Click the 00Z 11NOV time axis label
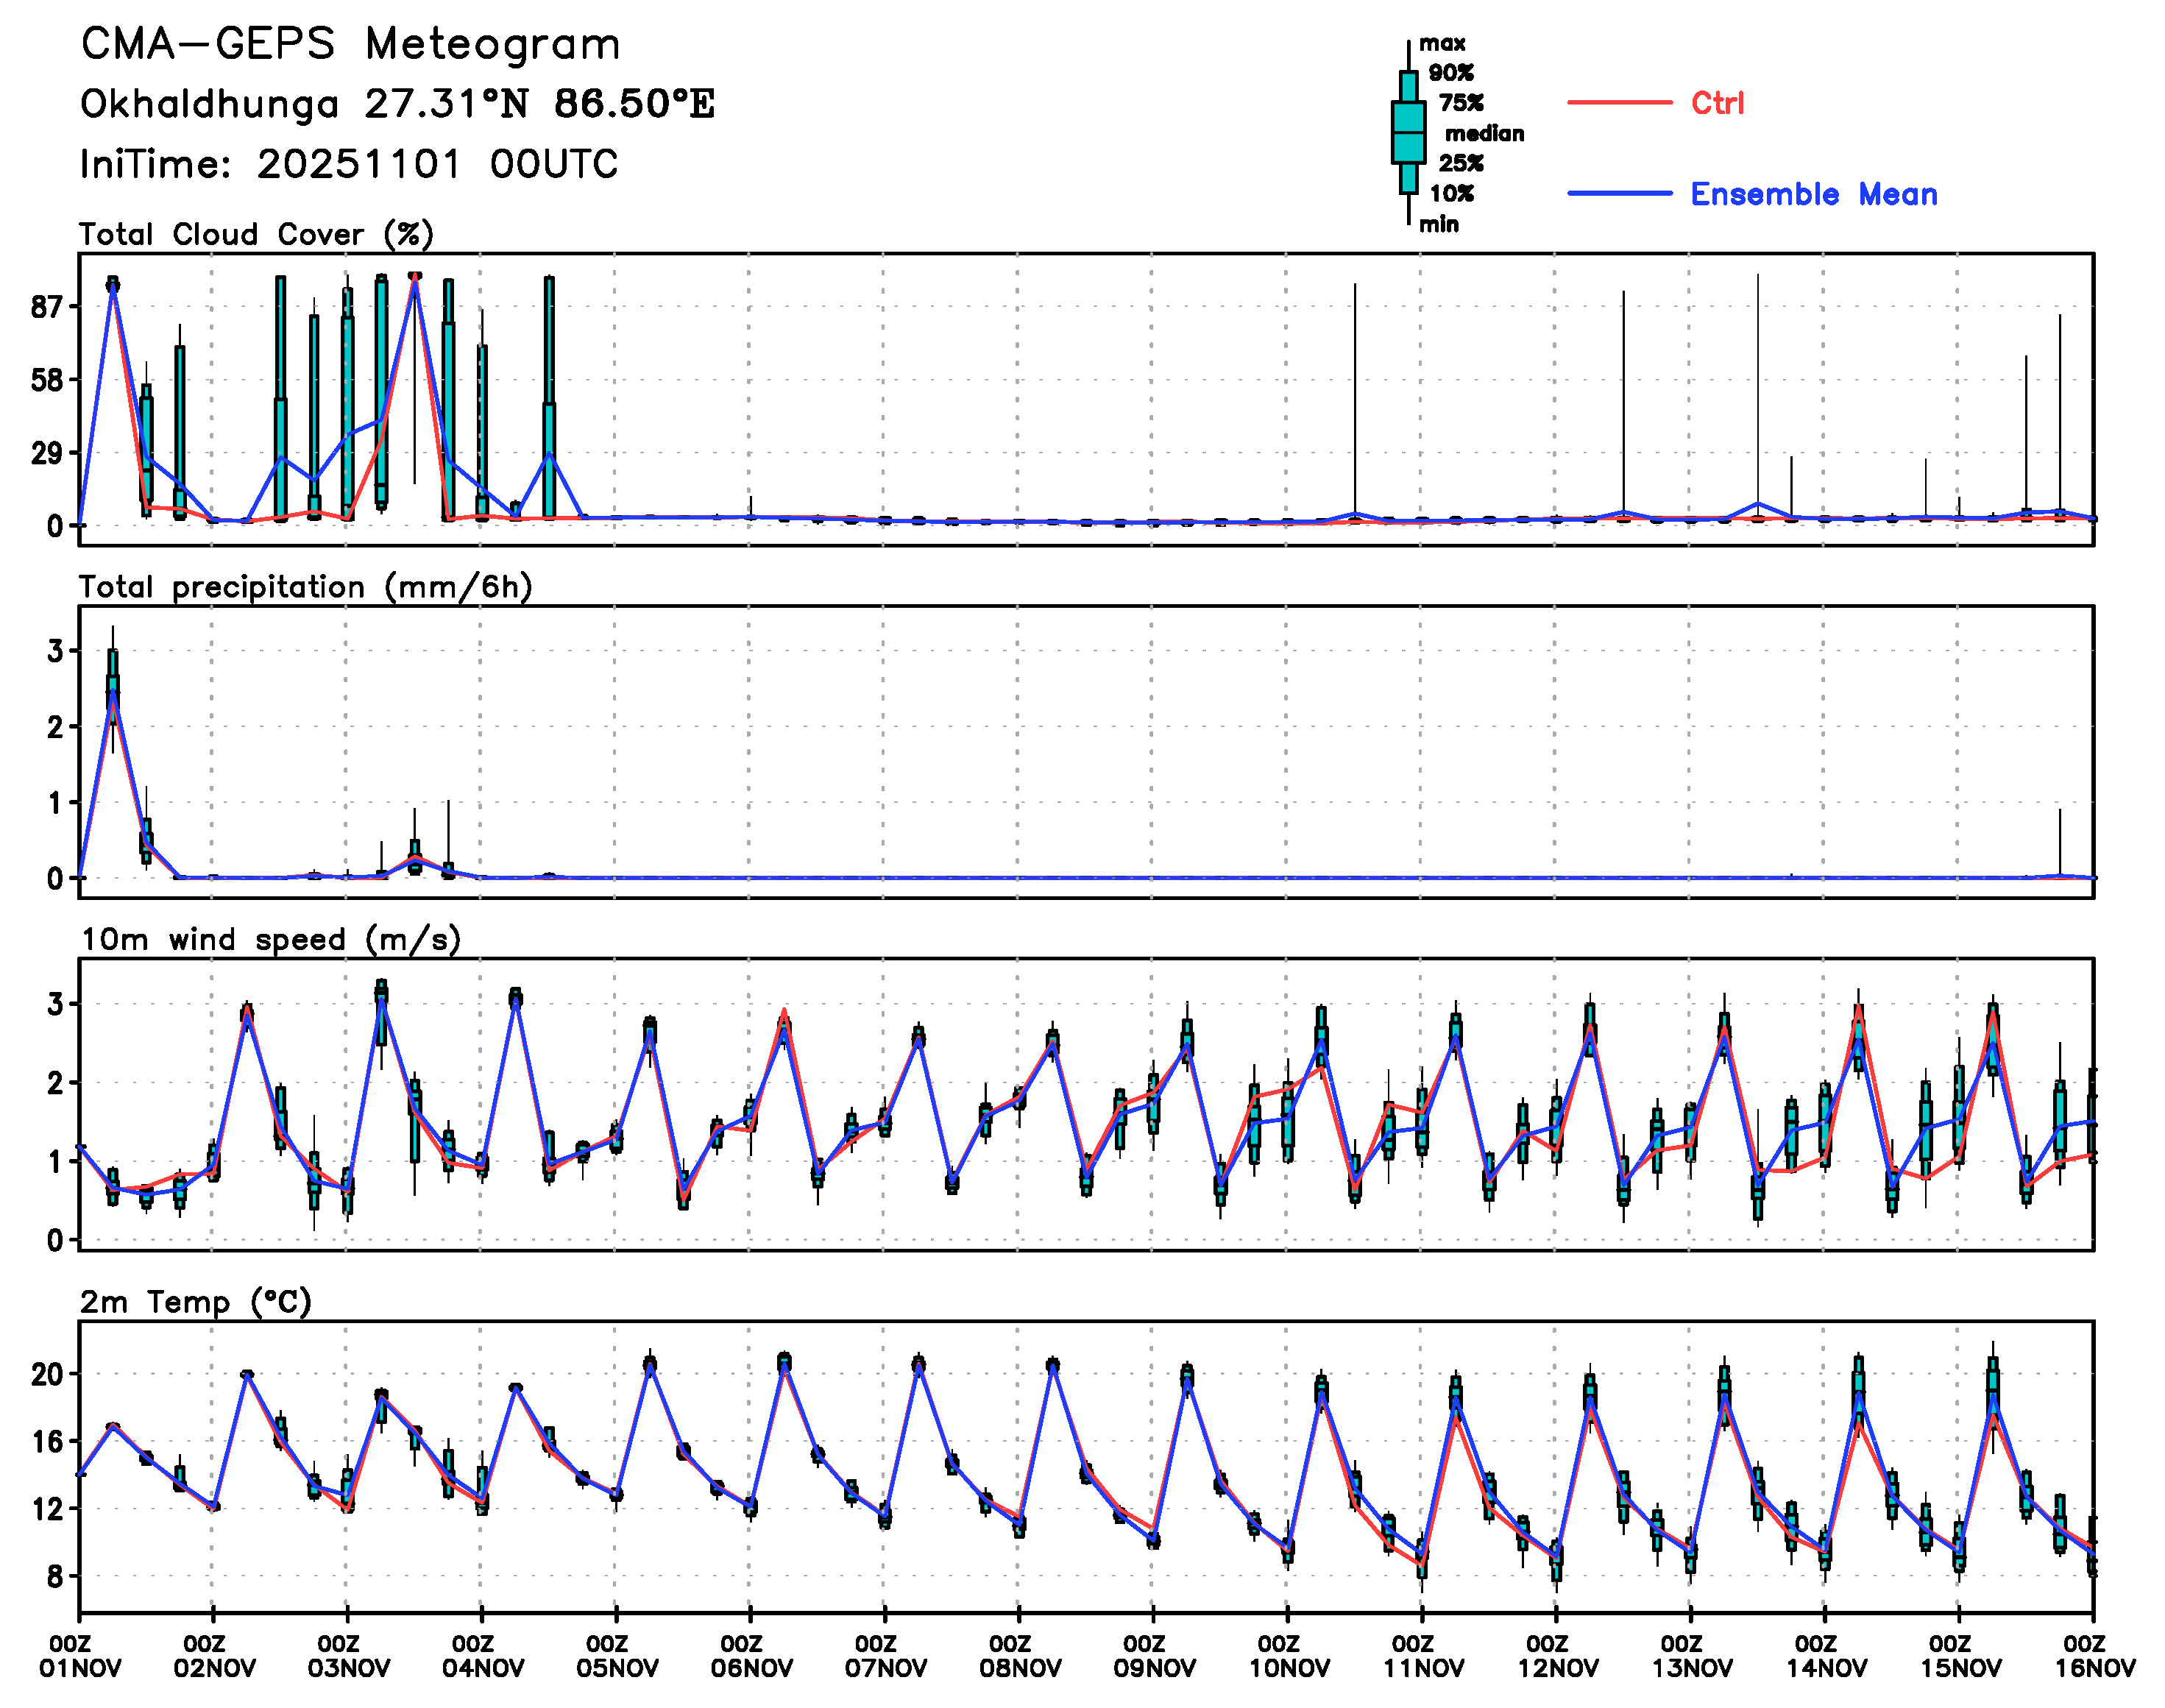 [1421, 1656]
